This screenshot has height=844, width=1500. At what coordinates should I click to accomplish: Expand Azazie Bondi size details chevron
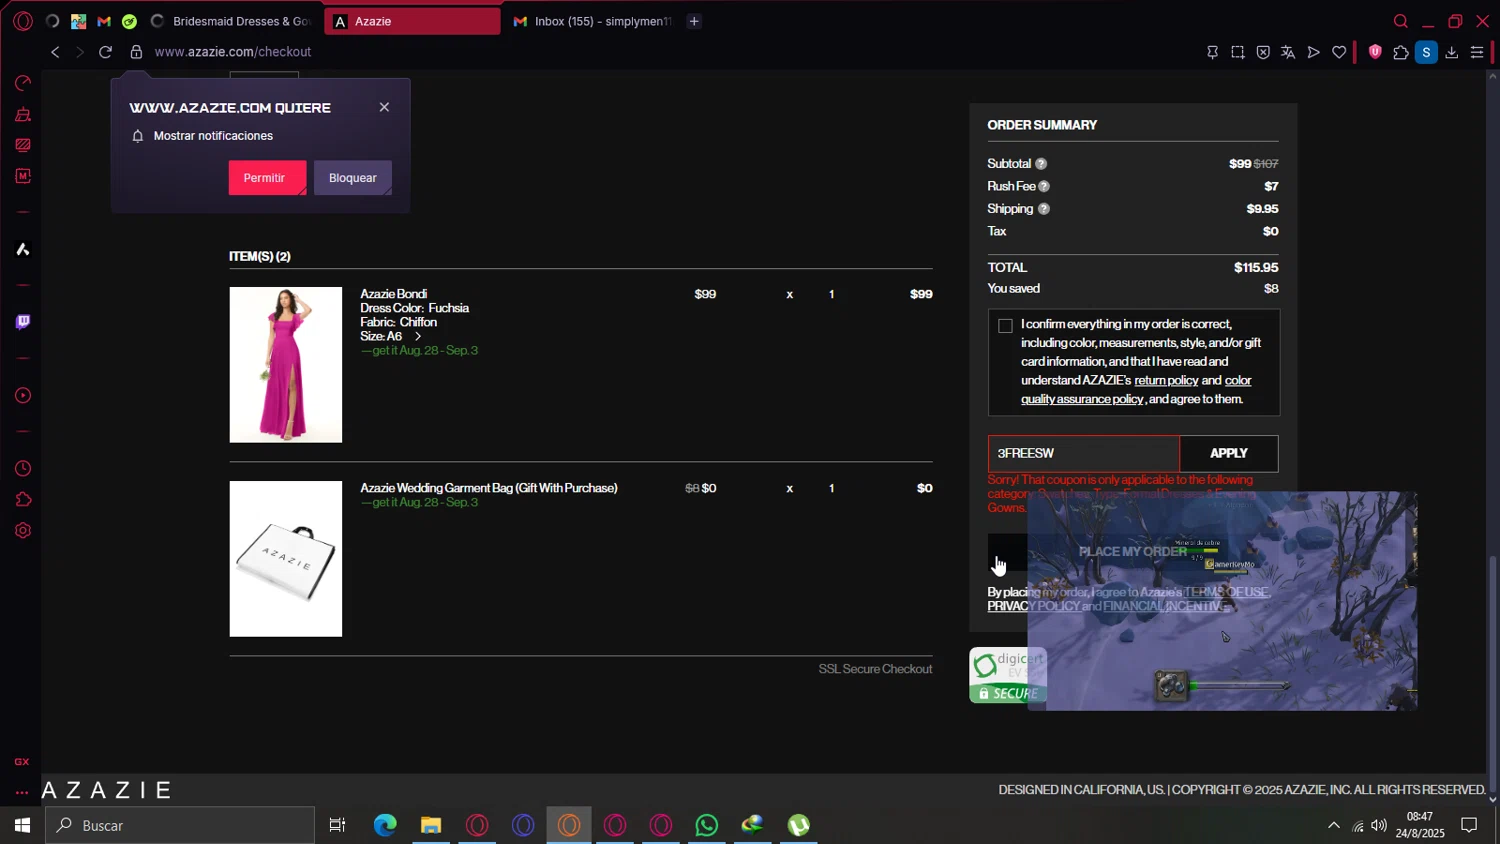[418, 337]
